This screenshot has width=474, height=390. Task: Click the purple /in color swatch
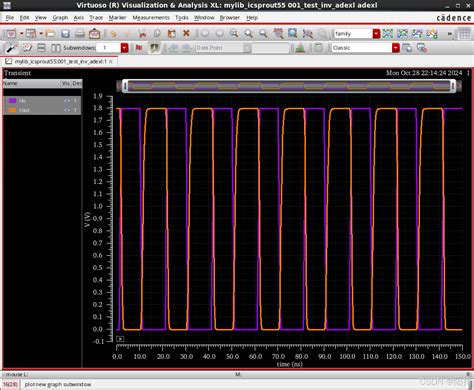[x=12, y=100]
